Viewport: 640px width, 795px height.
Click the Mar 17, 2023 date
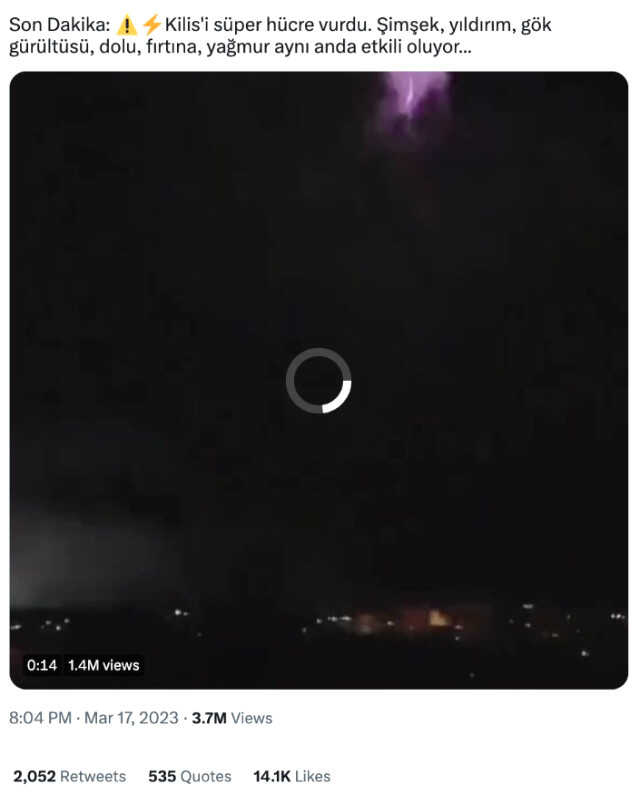click(x=131, y=718)
